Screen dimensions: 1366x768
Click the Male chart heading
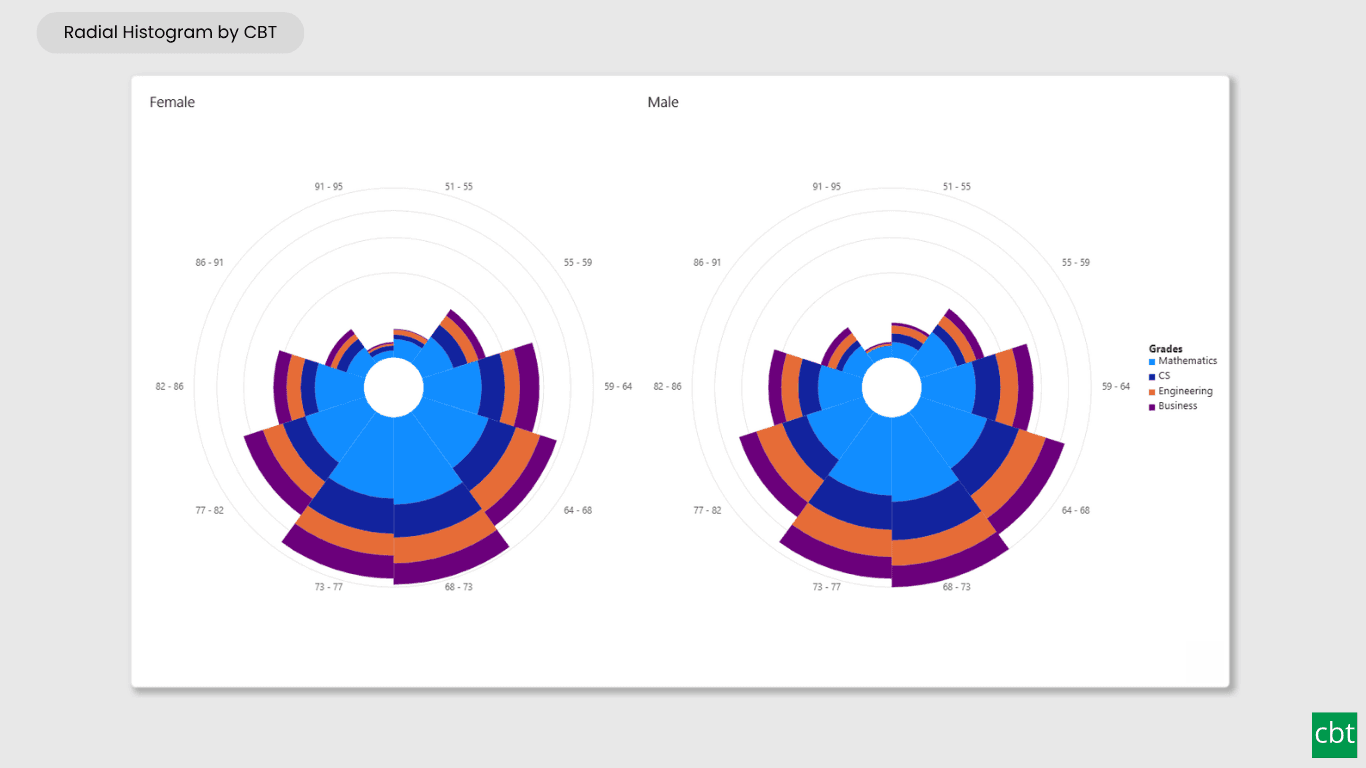[663, 102]
